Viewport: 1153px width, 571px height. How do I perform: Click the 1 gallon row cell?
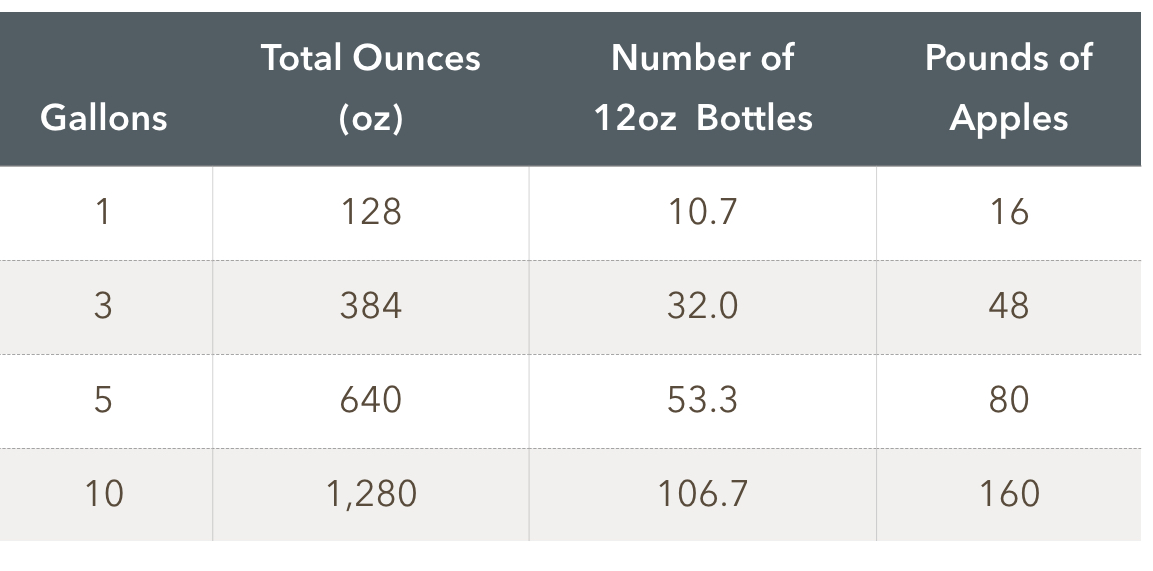point(103,212)
